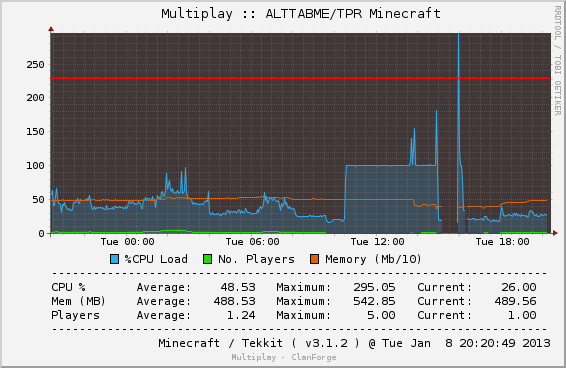
Task: Click the Tue 18:00 time axis label
Action: click(502, 242)
